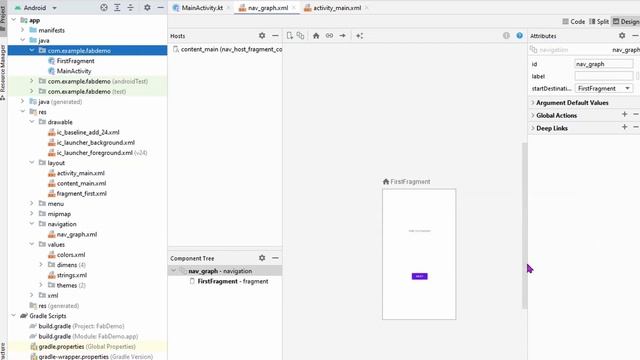The image size is (640, 360).
Task: Collapse all in Project panel toolbar
Action: [x=131, y=7]
